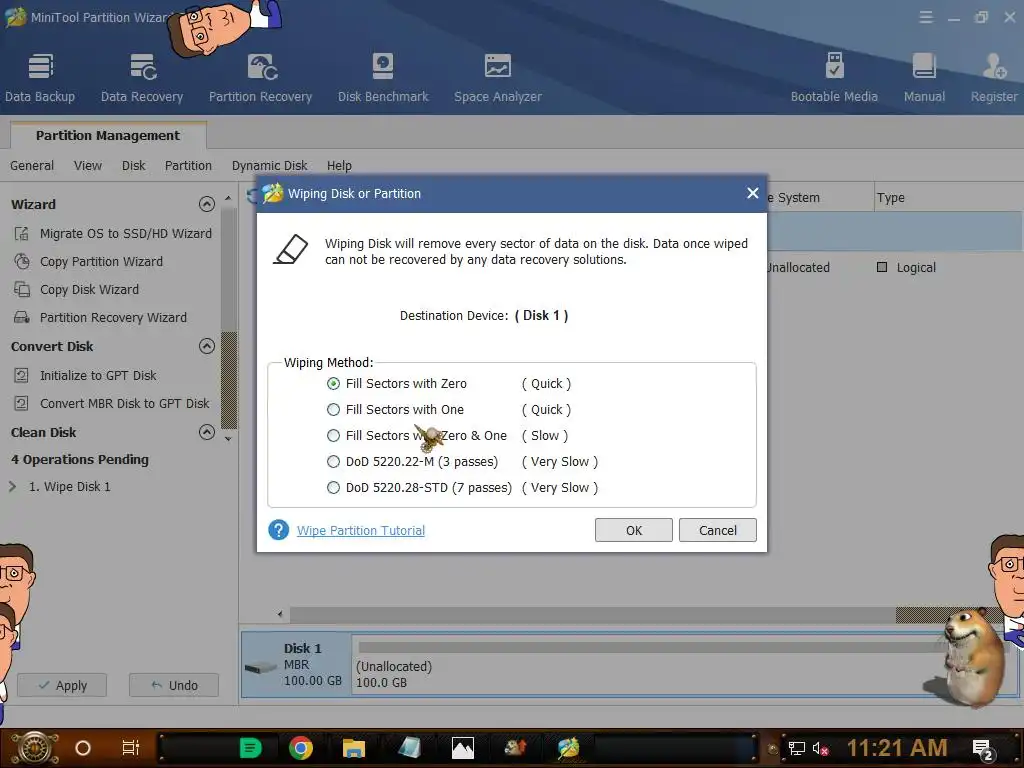The image size is (1024, 768).
Task: Click the MiniTool Partition Wizard taskbar icon
Action: pos(568,748)
